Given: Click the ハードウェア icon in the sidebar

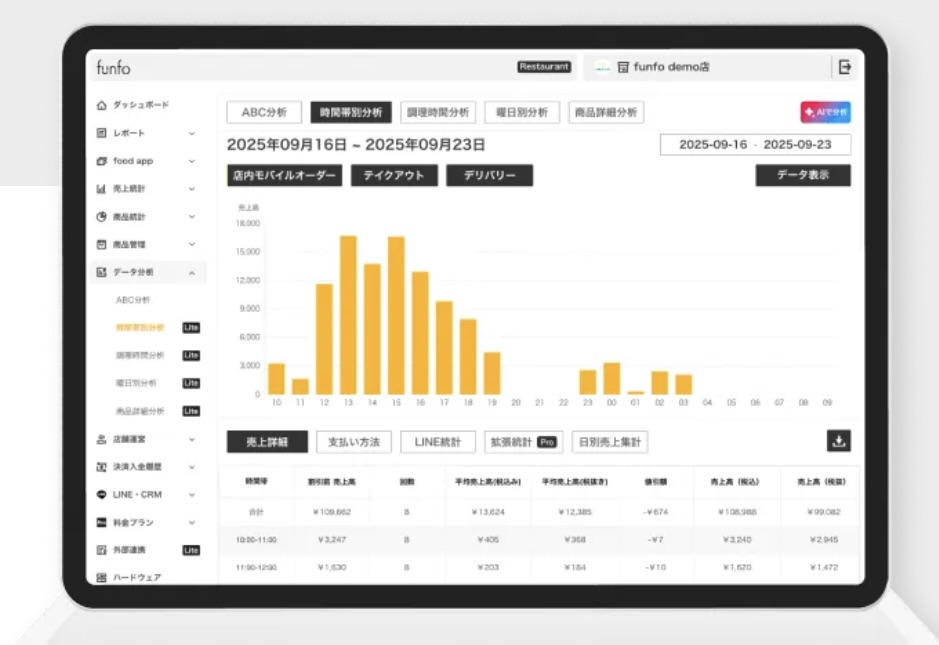Looking at the screenshot, I should (x=101, y=578).
